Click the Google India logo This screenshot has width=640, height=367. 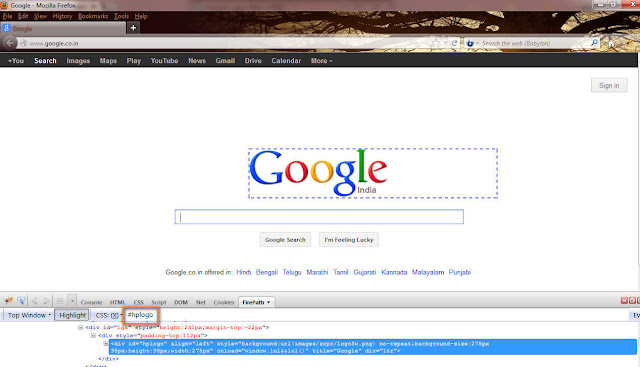pos(318,172)
